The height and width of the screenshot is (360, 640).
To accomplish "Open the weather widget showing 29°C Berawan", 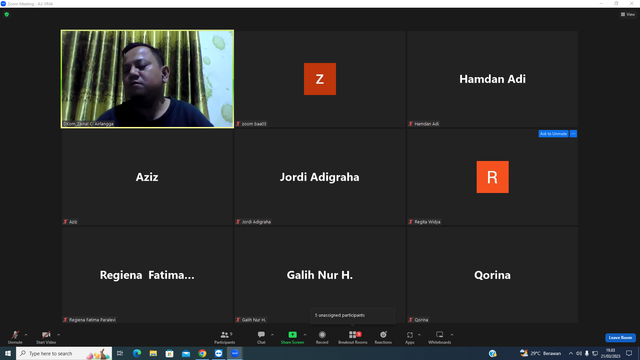I will [x=540, y=353].
